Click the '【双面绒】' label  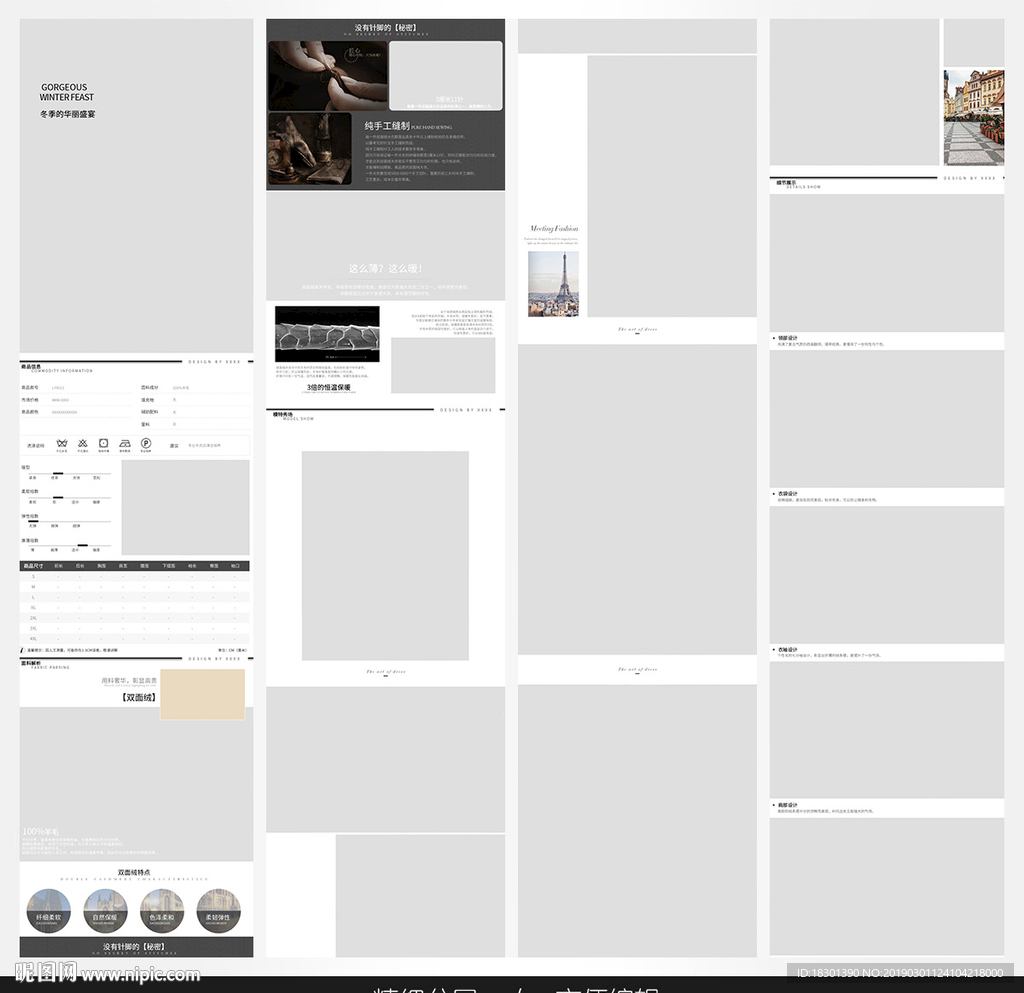pyautogui.click(x=138, y=697)
